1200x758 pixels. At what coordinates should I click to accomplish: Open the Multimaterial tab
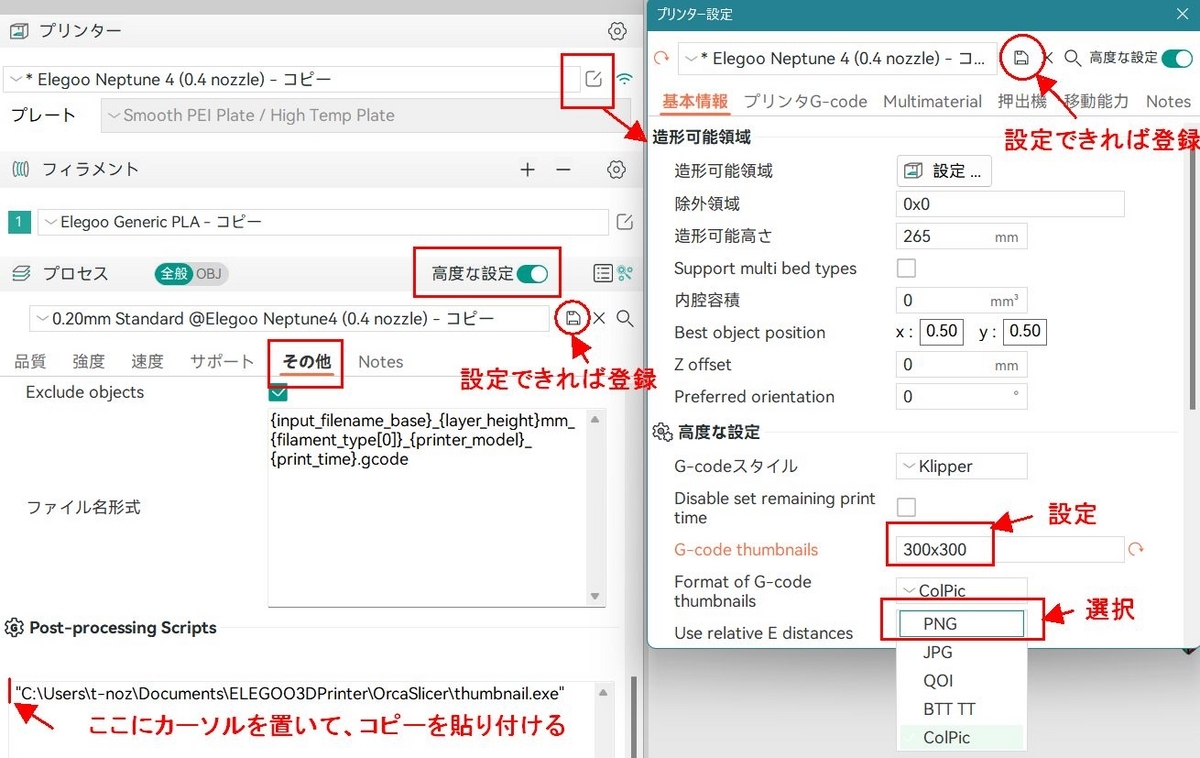[x=933, y=101]
